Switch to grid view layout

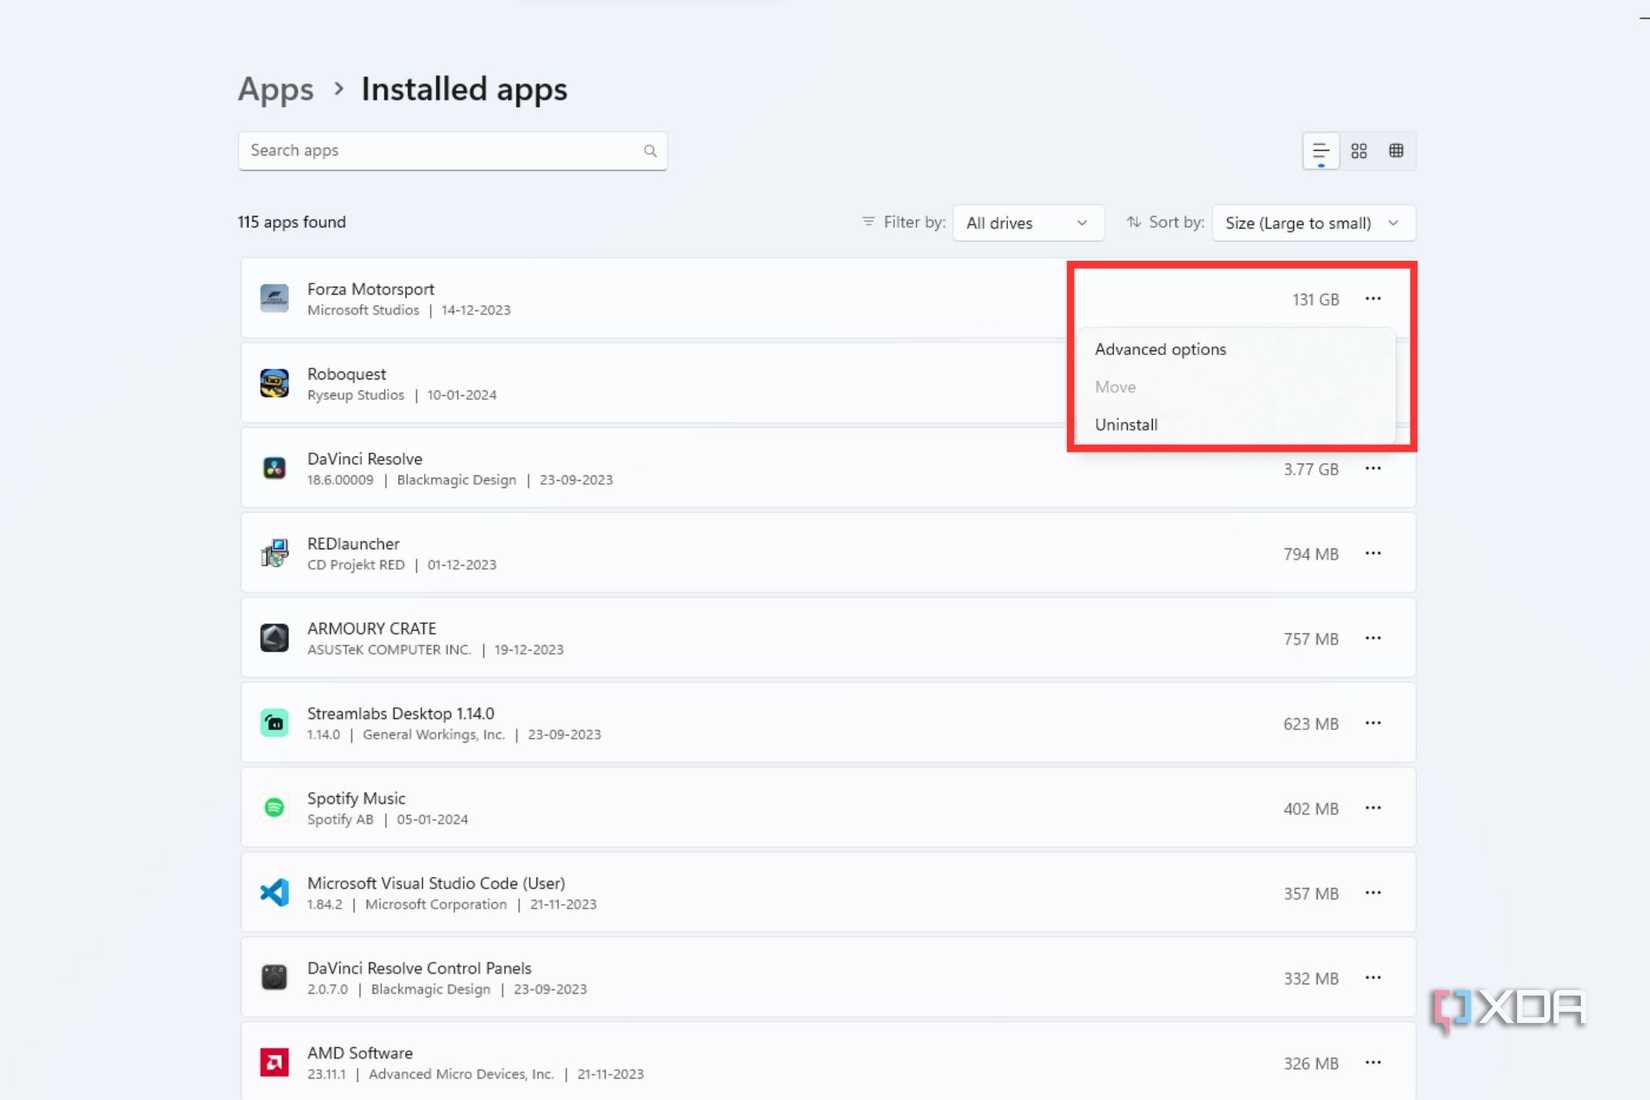point(1359,151)
